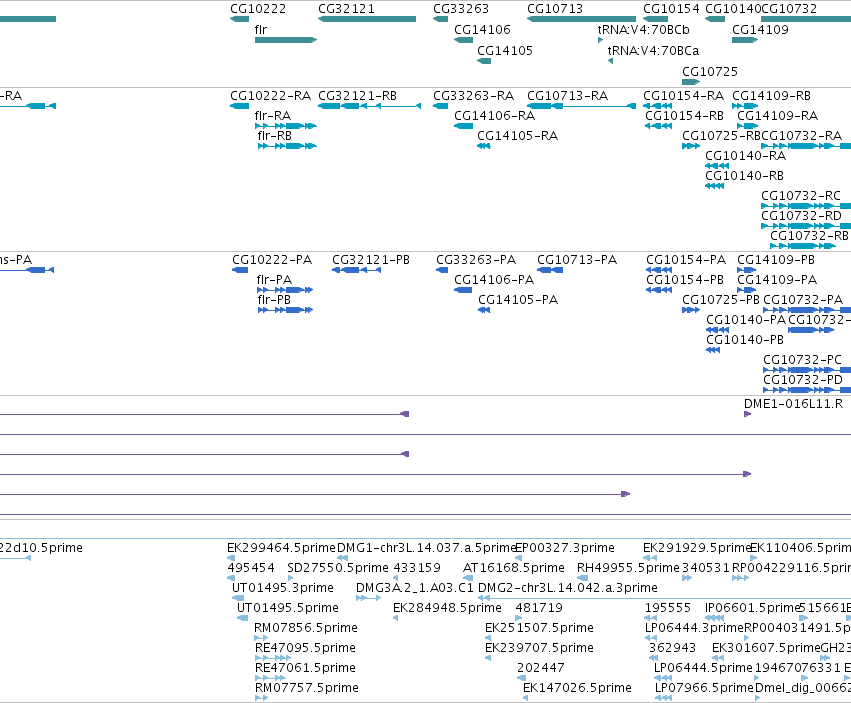Click the CG32121 gene bar
The height and width of the screenshot is (703, 851).
[367, 19]
